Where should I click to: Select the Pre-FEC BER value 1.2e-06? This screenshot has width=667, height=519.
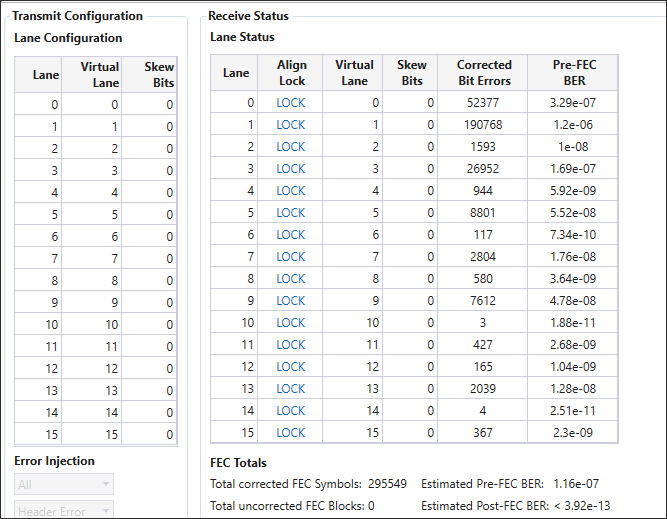(x=573, y=125)
